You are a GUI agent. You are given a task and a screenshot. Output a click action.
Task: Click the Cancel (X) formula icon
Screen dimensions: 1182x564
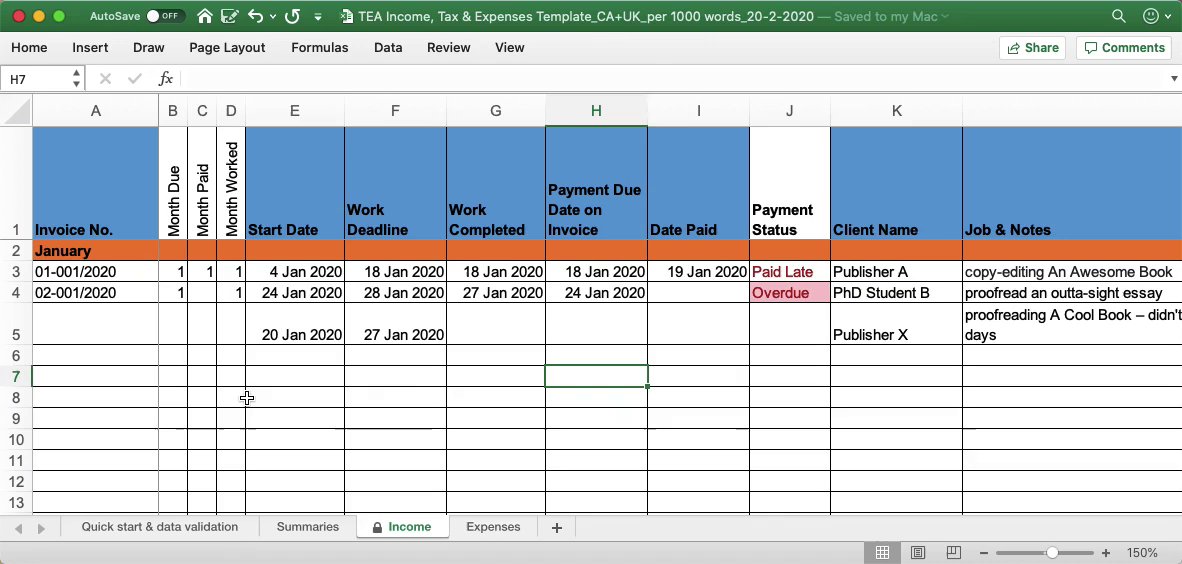point(105,78)
